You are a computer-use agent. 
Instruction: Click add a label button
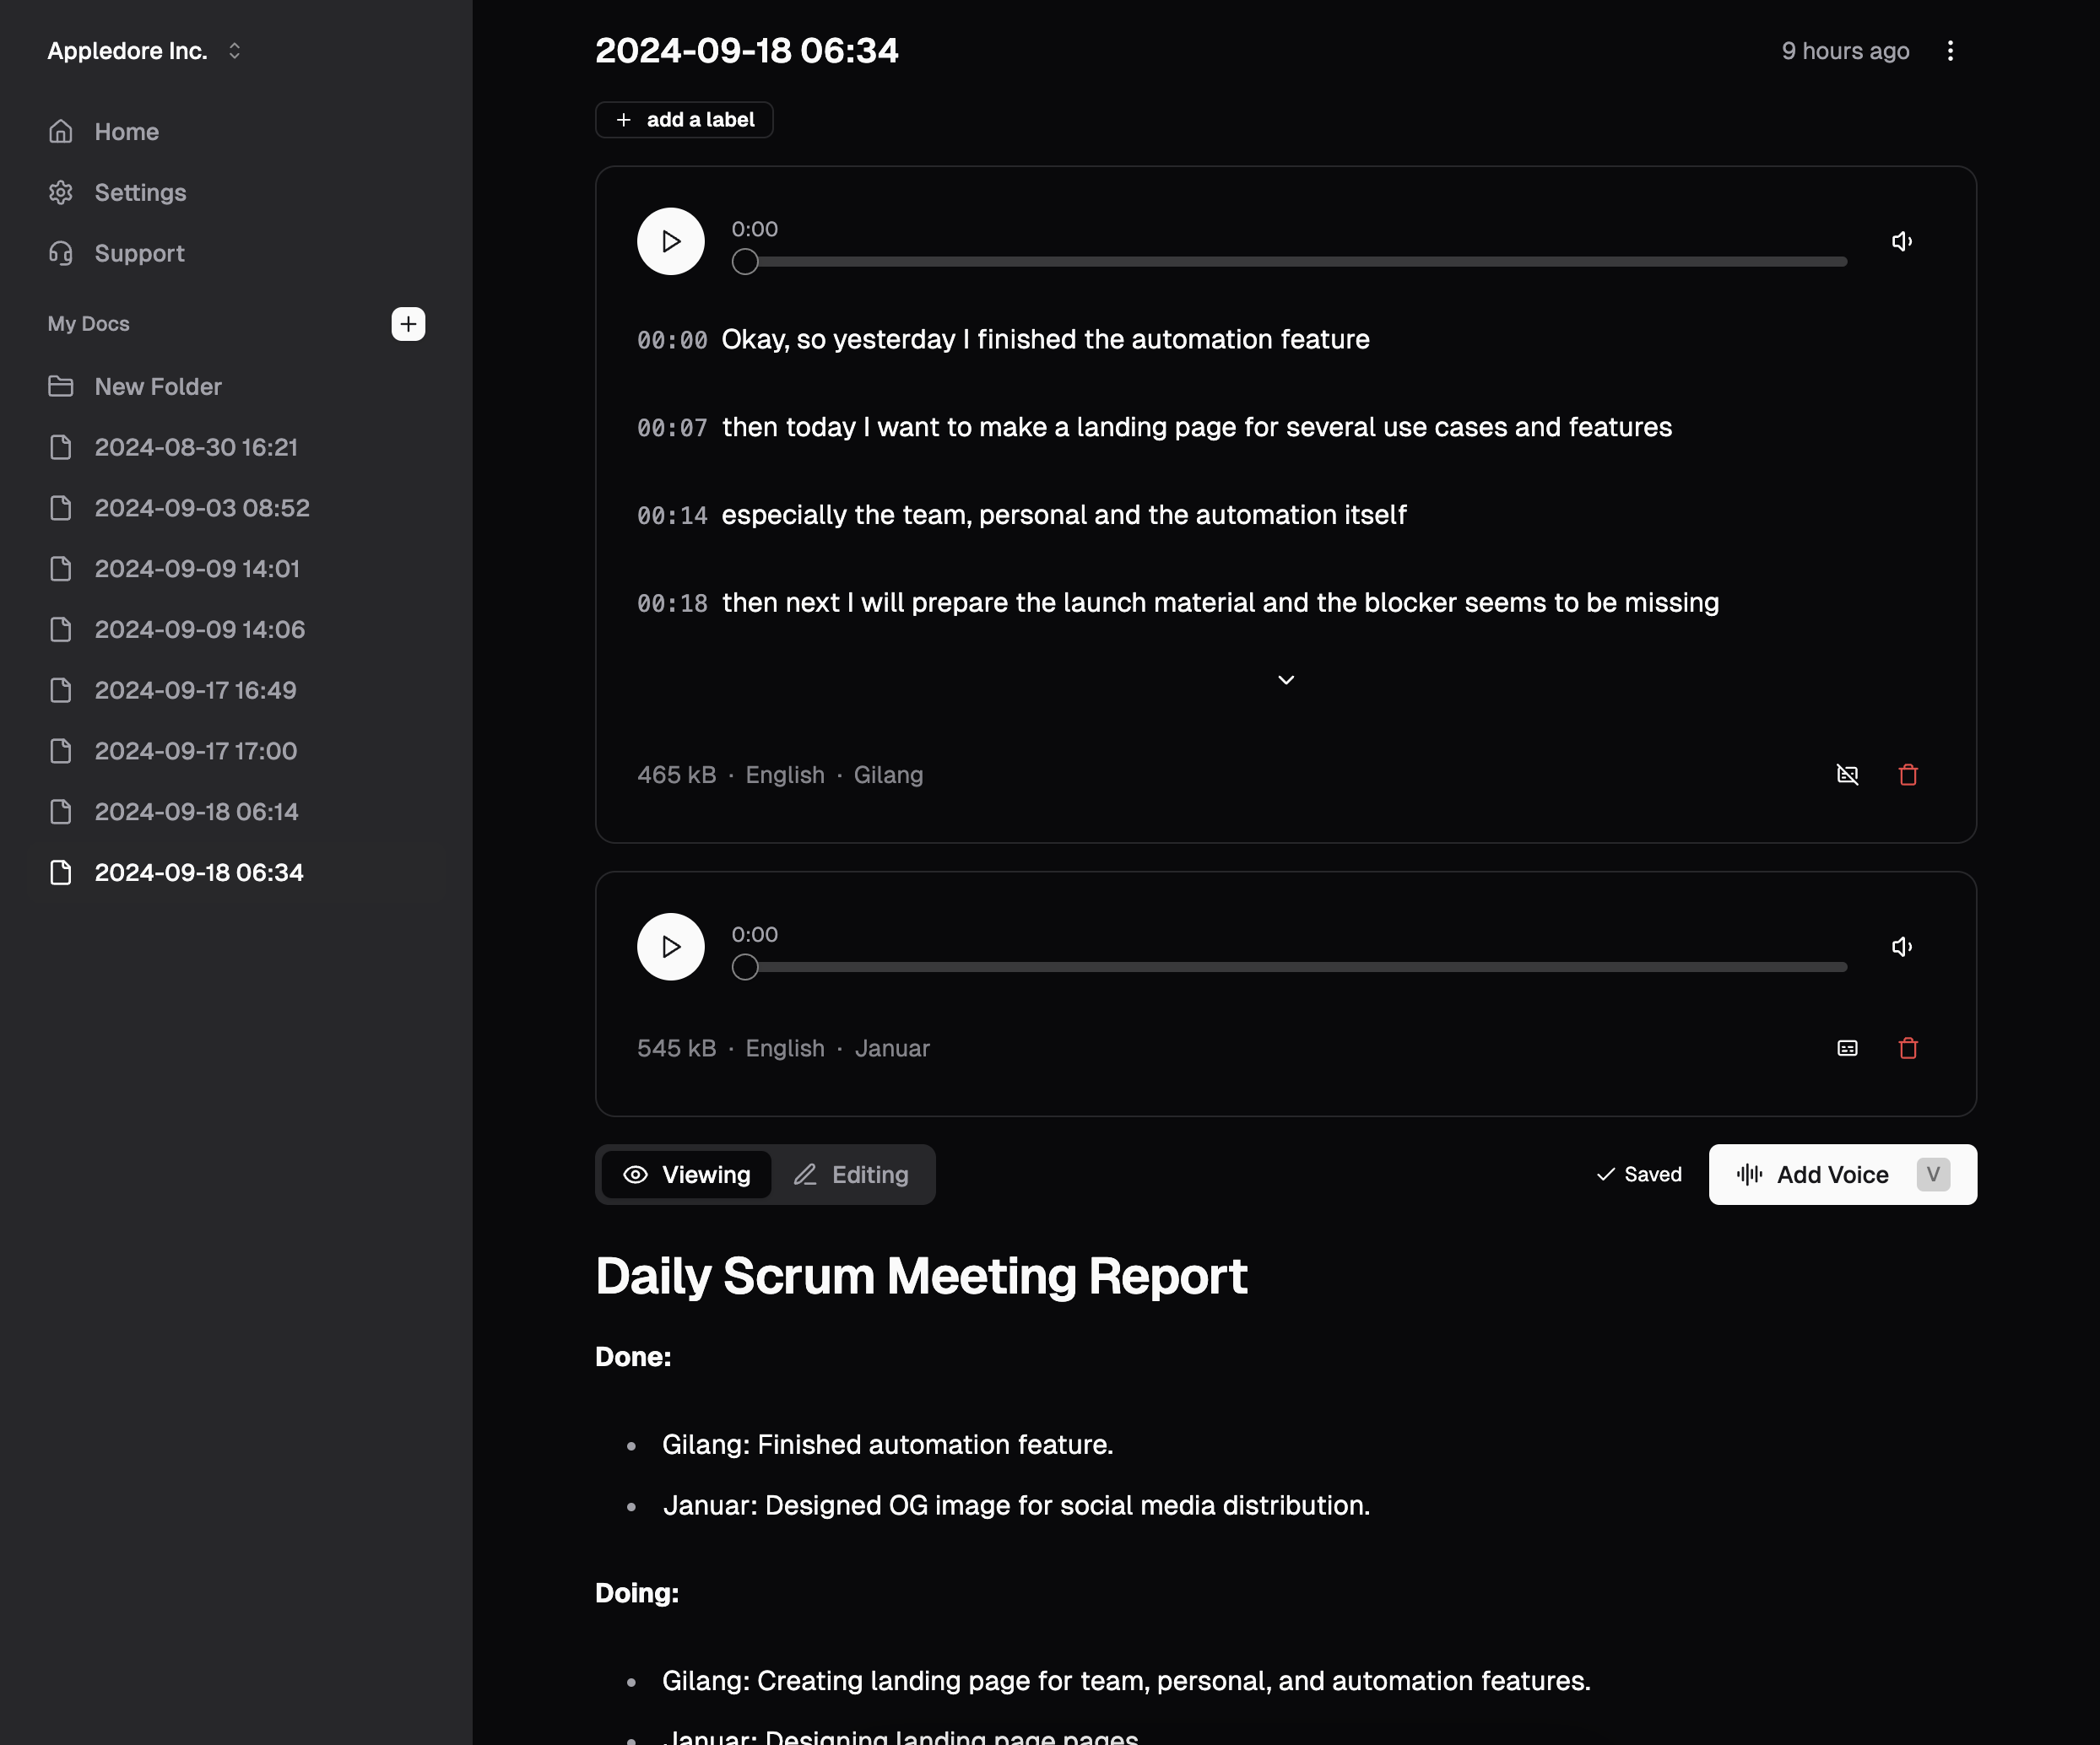tap(684, 120)
